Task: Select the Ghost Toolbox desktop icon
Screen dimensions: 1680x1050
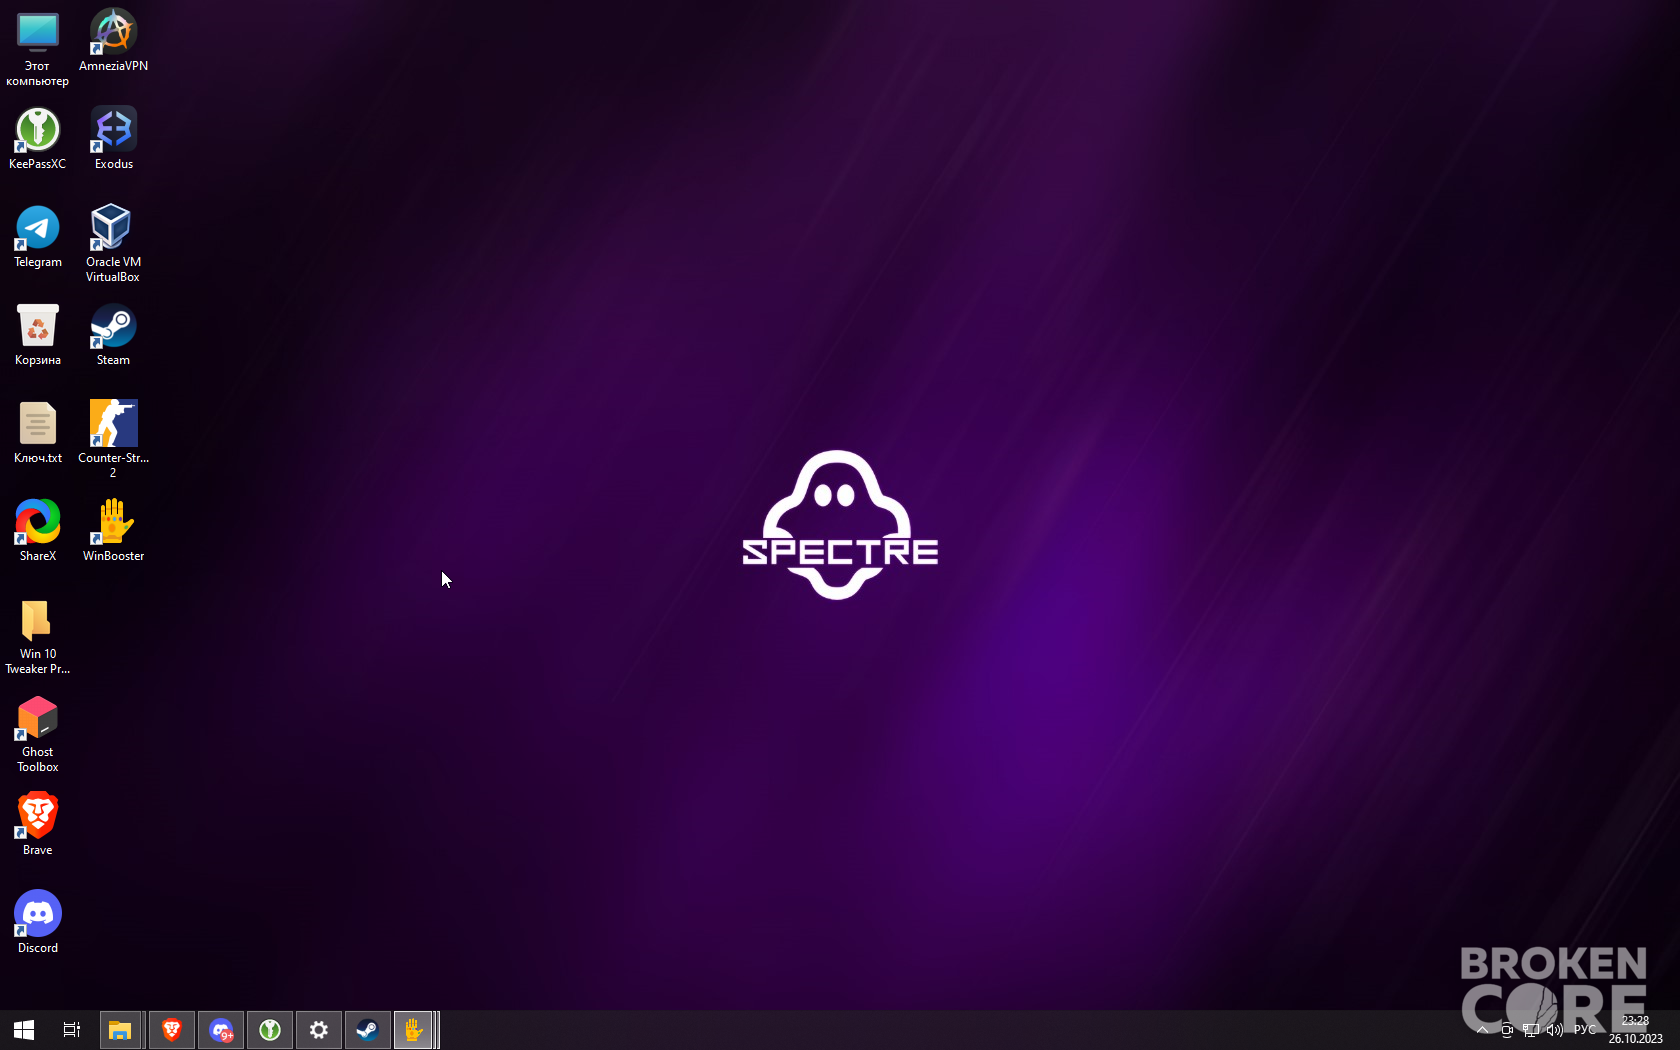Action: click(x=37, y=734)
